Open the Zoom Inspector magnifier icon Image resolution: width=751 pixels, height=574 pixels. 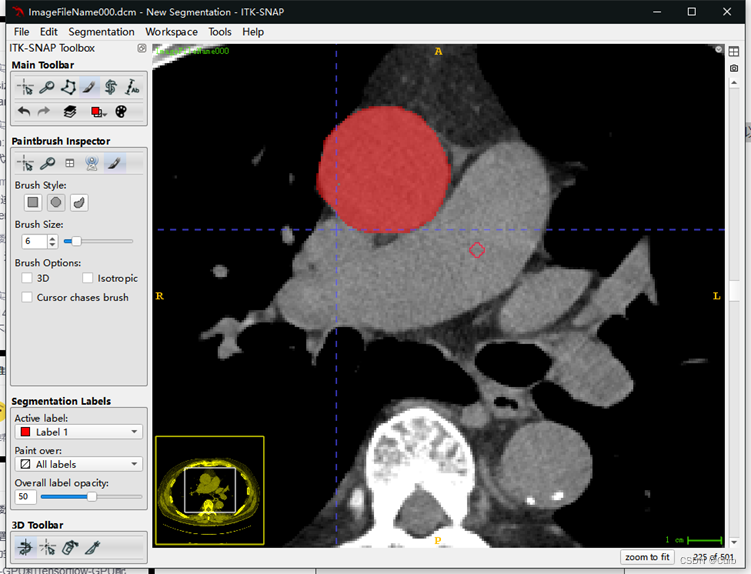point(47,163)
